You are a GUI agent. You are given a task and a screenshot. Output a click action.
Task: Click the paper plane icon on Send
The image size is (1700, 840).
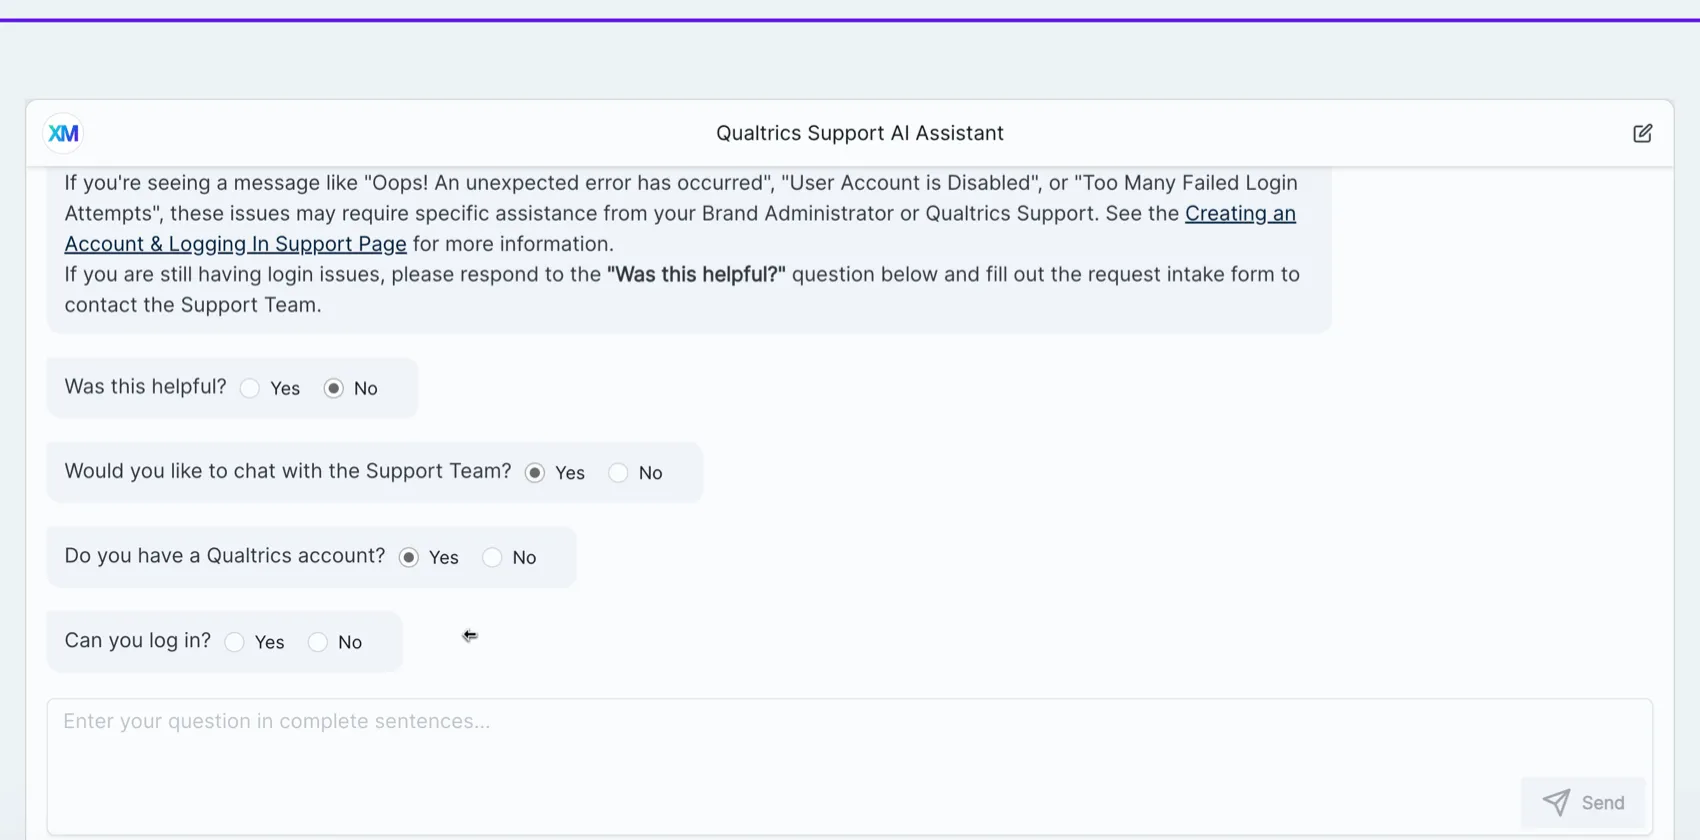pos(1556,802)
